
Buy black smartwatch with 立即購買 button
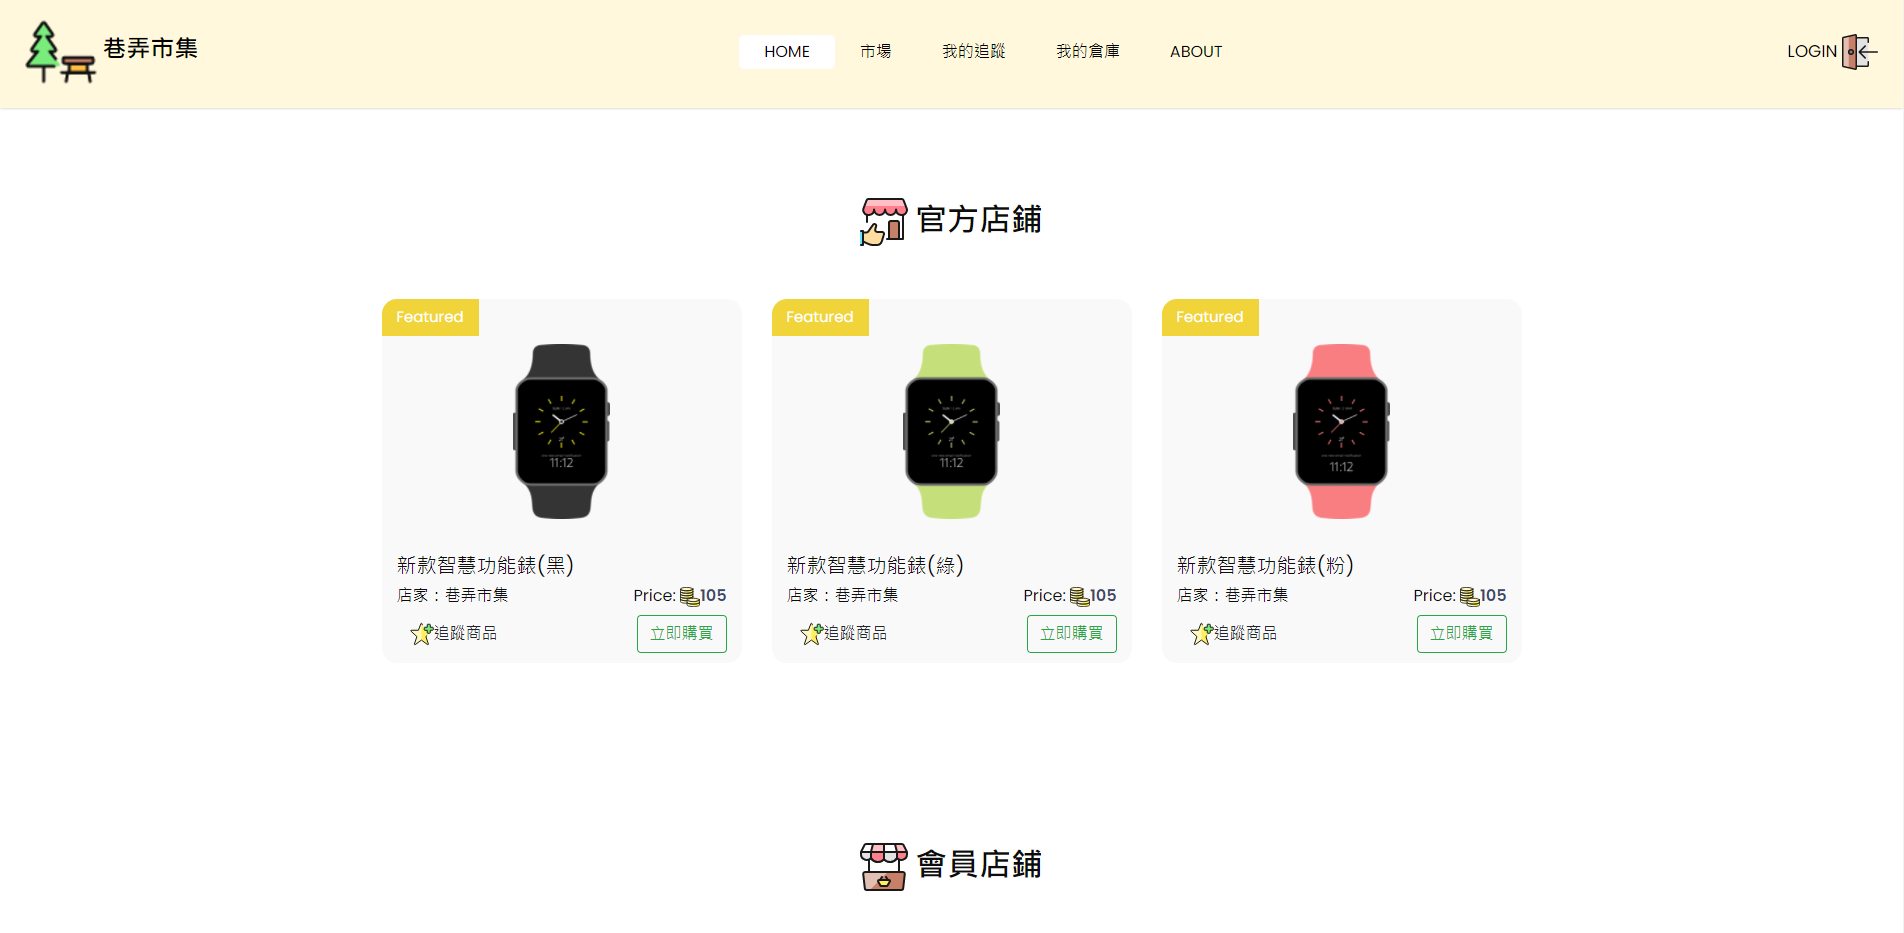[682, 634]
